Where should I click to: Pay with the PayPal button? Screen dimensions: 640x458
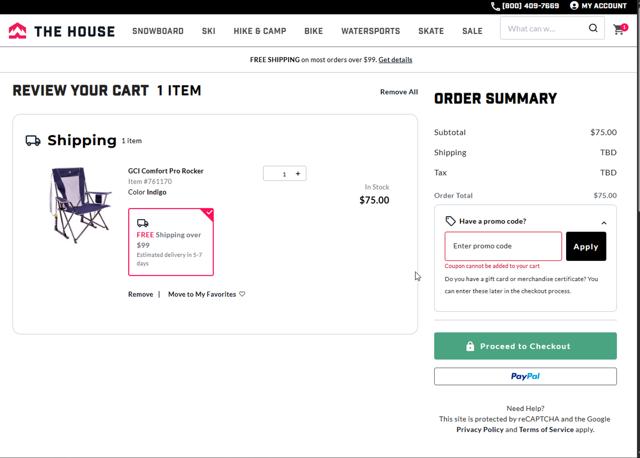525,376
